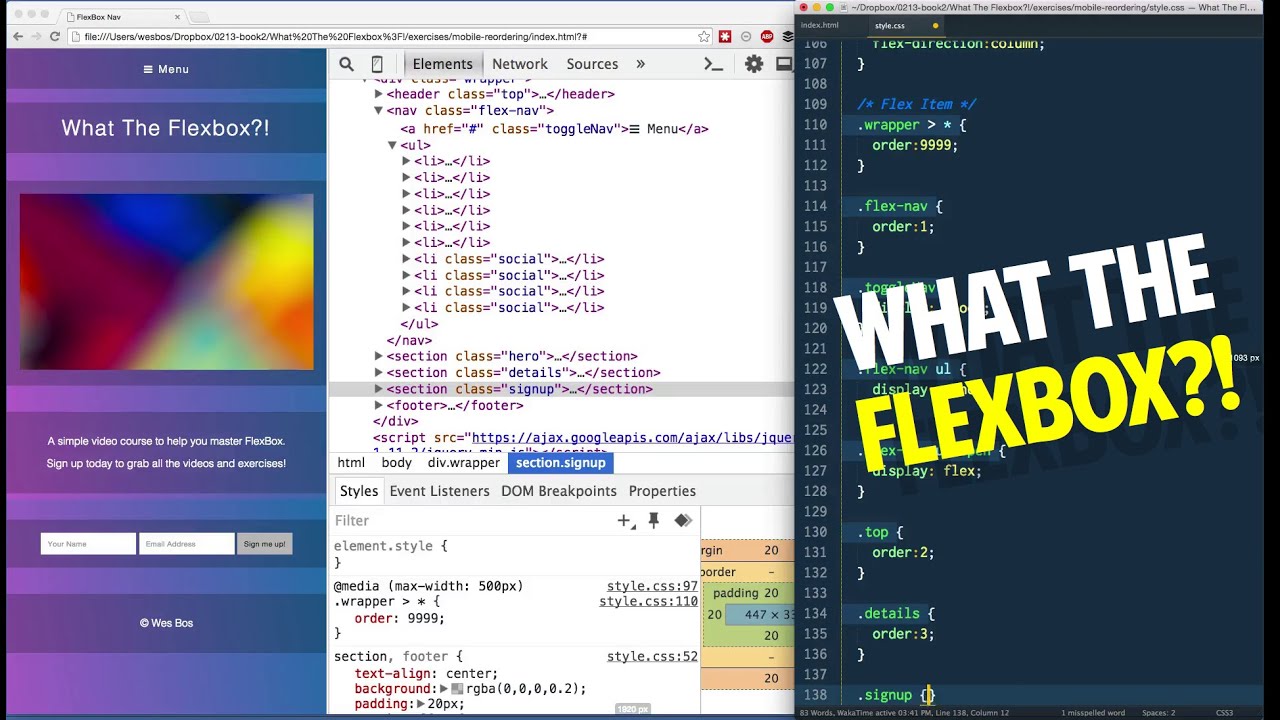Open the AdBlock Plus extension icon
The height and width of the screenshot is (720, 1280).
(x=767, y=37)
